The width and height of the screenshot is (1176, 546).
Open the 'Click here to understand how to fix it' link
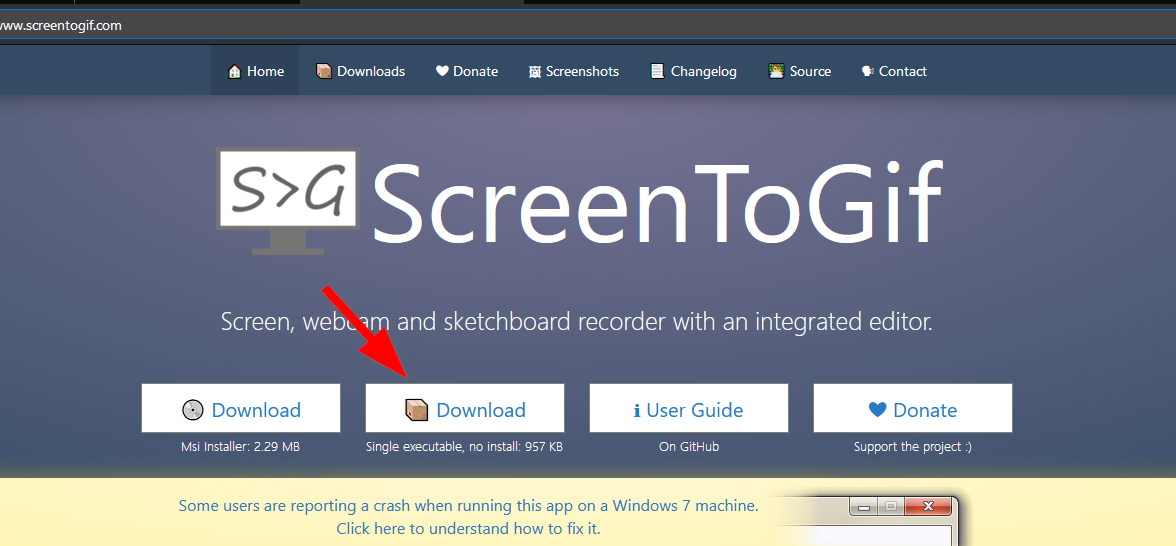tap(469, 528)
